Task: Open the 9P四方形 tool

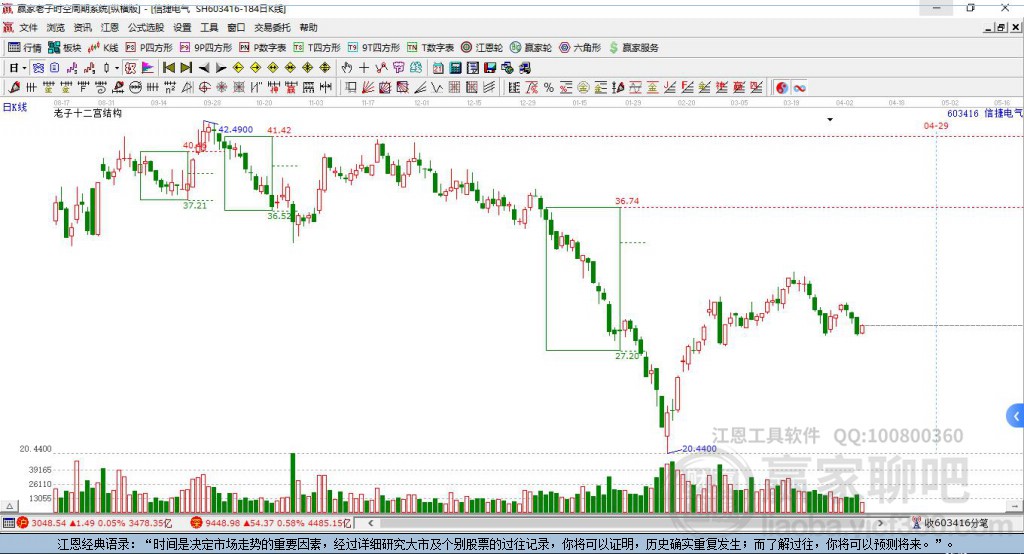Action: point(206,48)
